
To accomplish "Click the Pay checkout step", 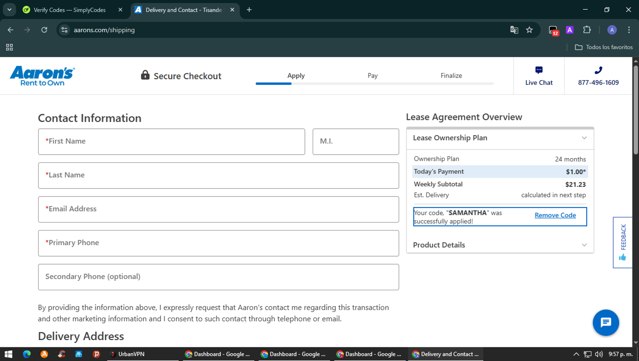I will point(372,75).
